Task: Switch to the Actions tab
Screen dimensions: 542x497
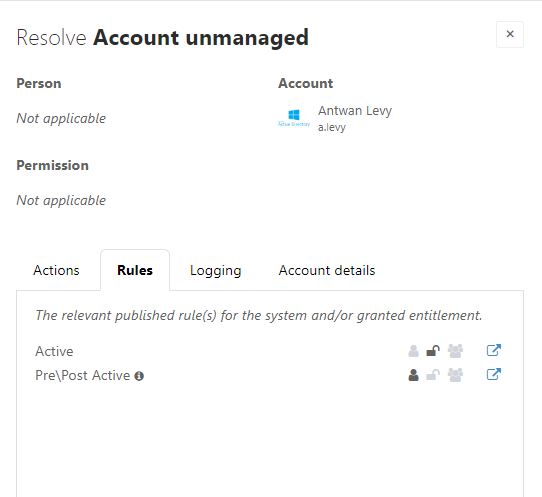Action: [56, 270]
